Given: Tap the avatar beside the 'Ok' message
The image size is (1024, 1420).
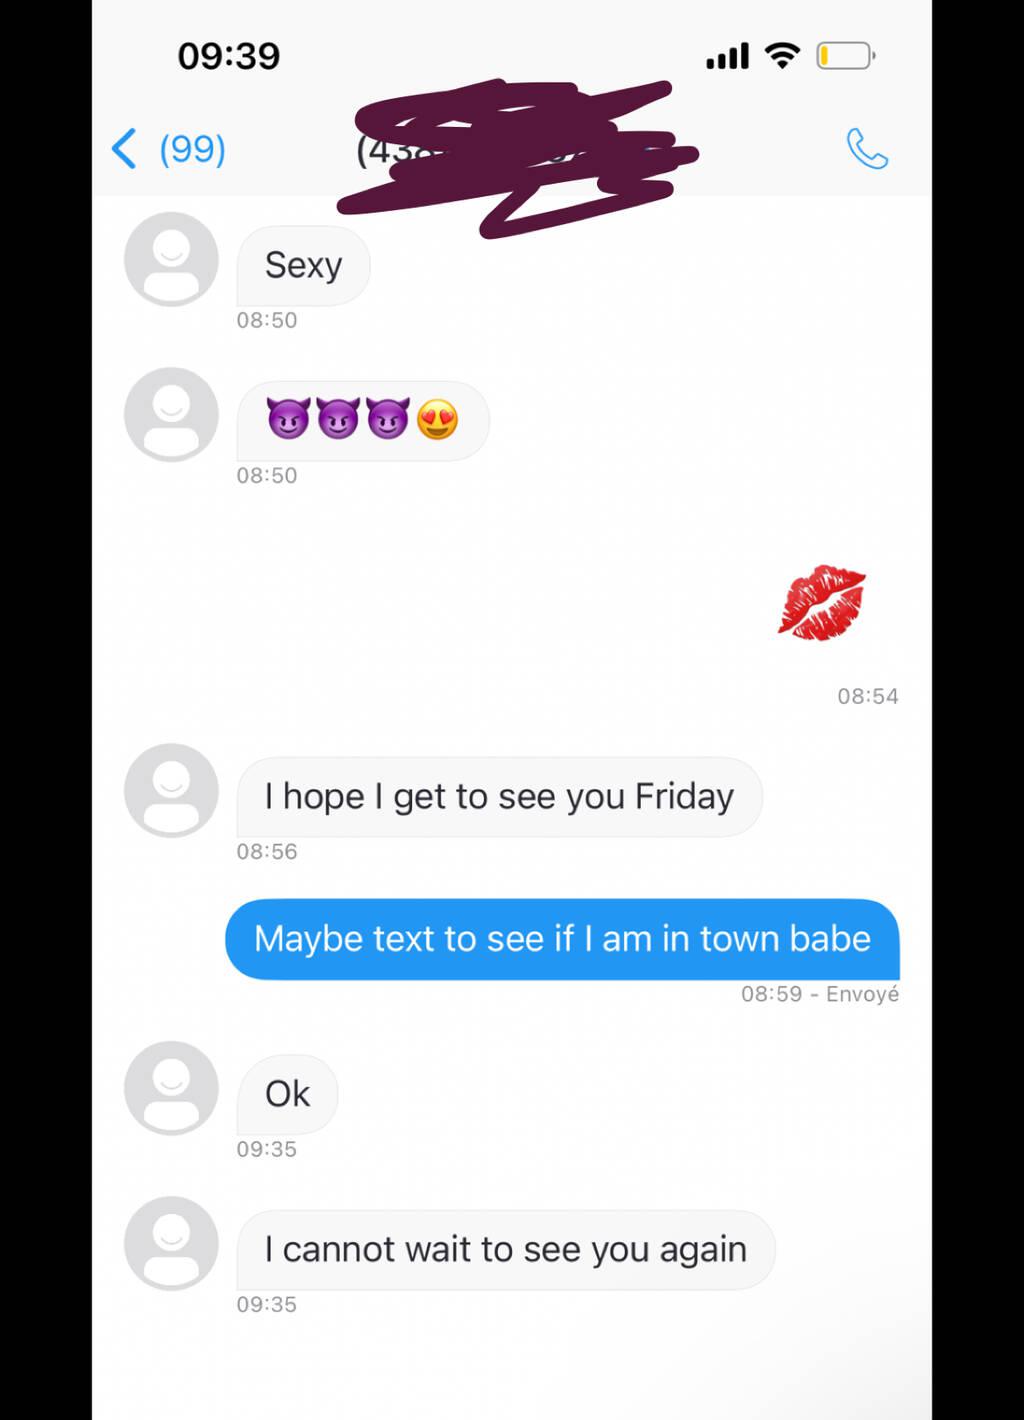Looking at the screenshot, I should tap(171, 1088).
